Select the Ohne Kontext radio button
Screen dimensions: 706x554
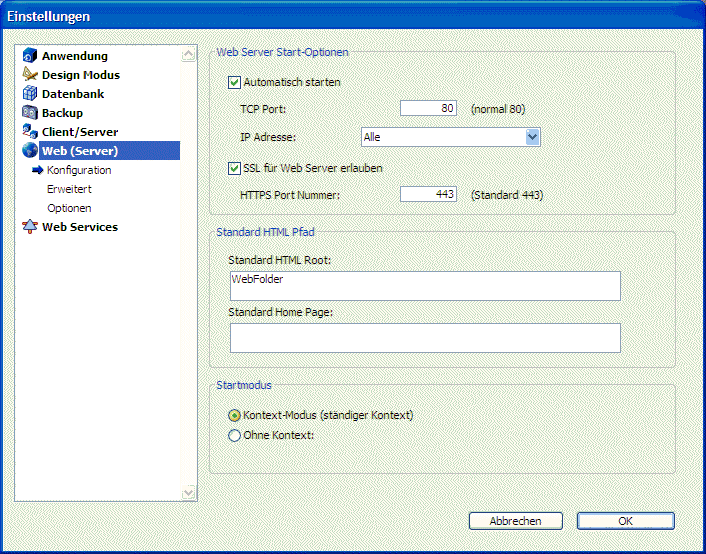click(x=235, y=435)
